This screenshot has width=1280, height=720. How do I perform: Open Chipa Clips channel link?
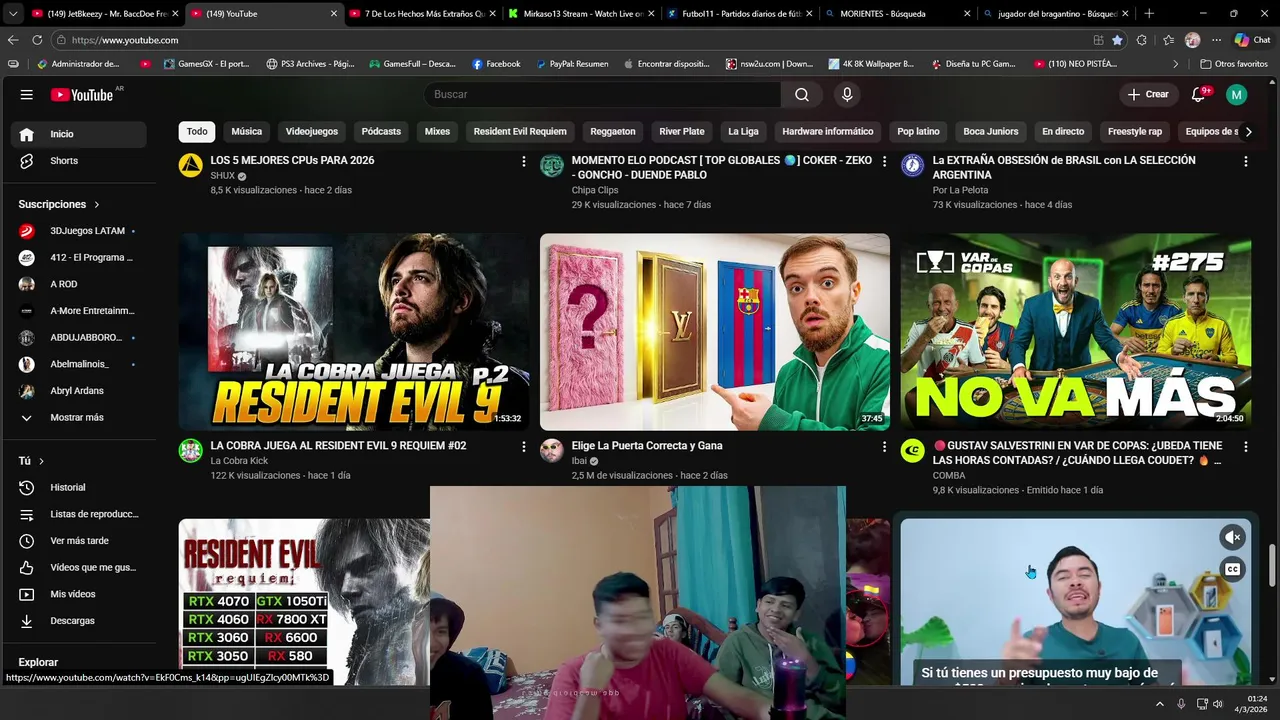click(x=595, y=190)
